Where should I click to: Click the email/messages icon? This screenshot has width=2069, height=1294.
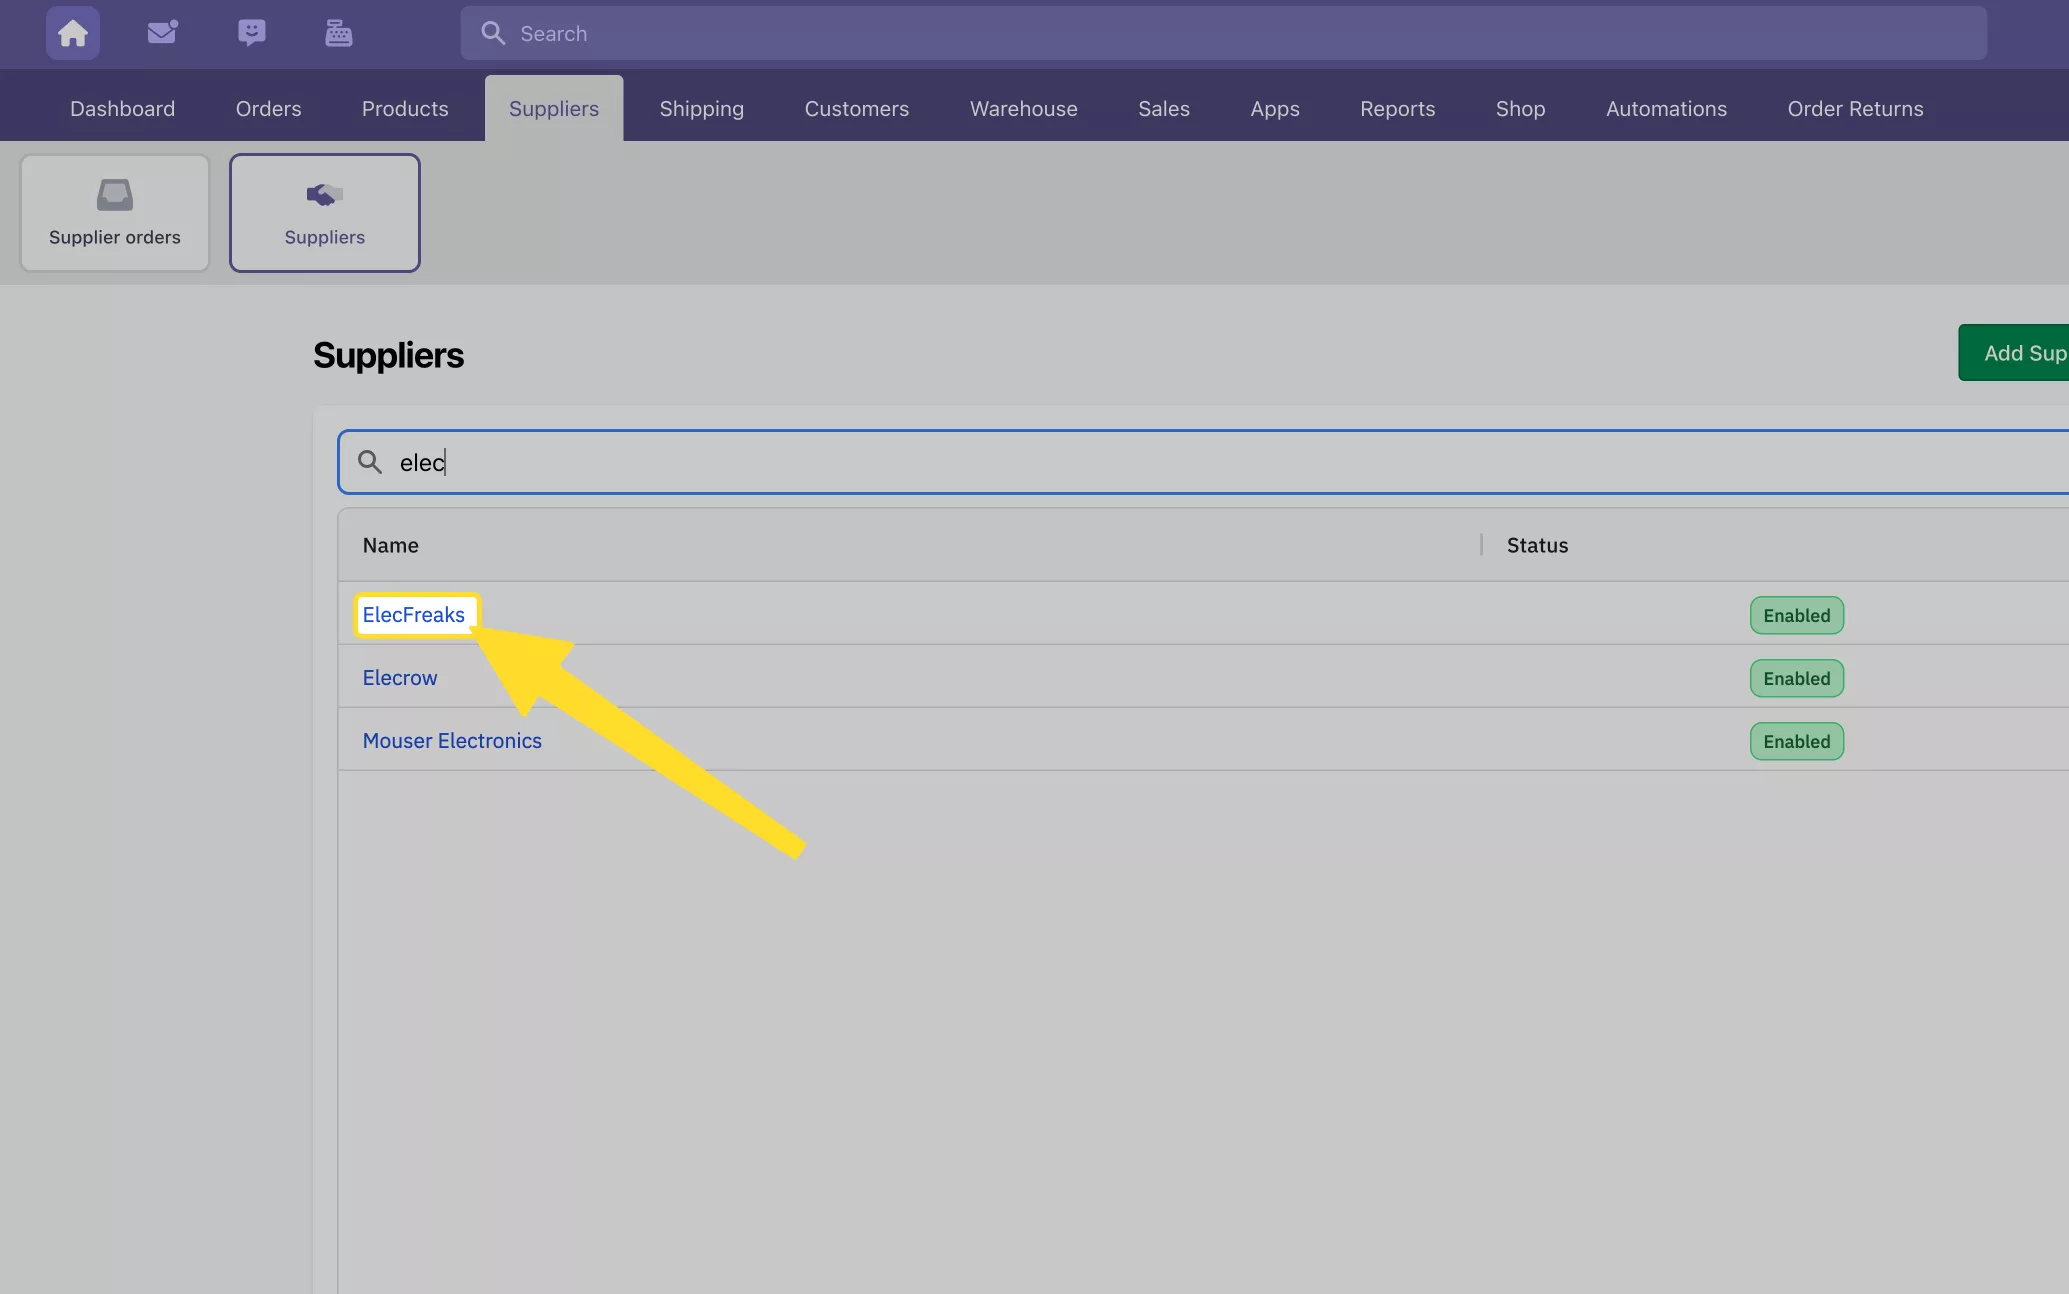tap(161, 33)
